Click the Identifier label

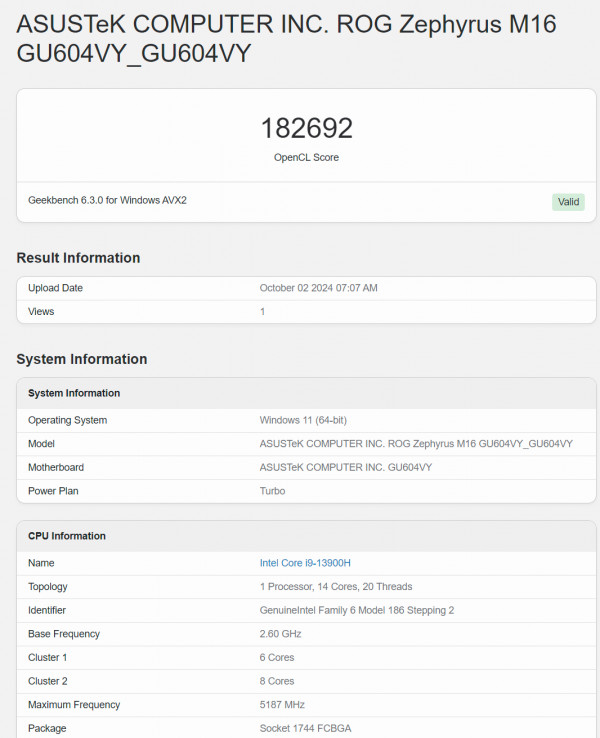coord(47,610)
